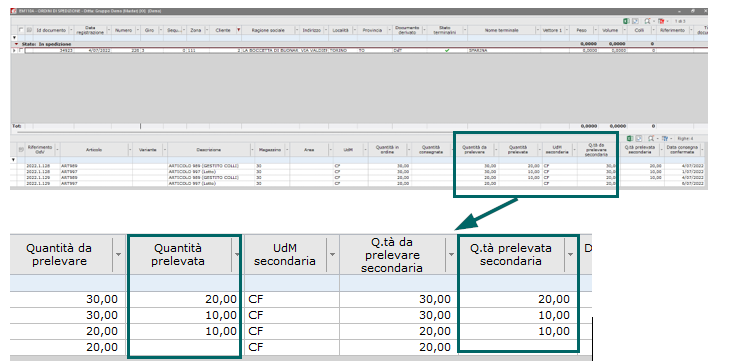This screenshot has width=740, height=361.
Task: Export lower grid to Excel icon
Action: click(630, 138)
